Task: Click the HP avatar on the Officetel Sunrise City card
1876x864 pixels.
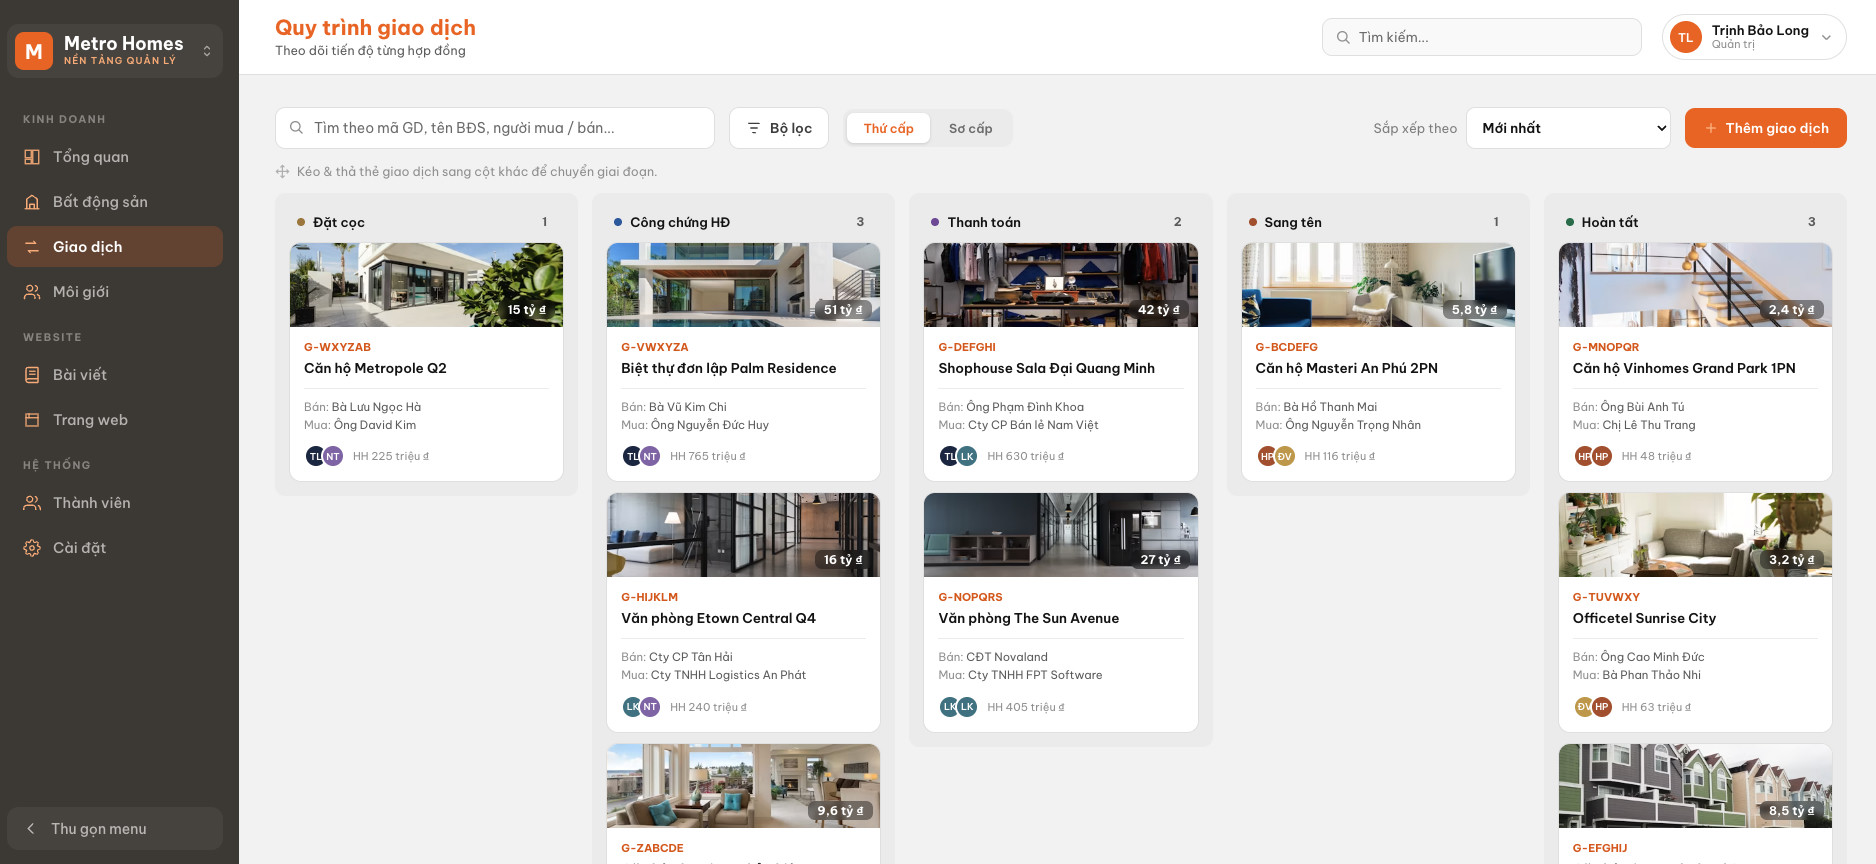Action: (x=1602, y=707)
